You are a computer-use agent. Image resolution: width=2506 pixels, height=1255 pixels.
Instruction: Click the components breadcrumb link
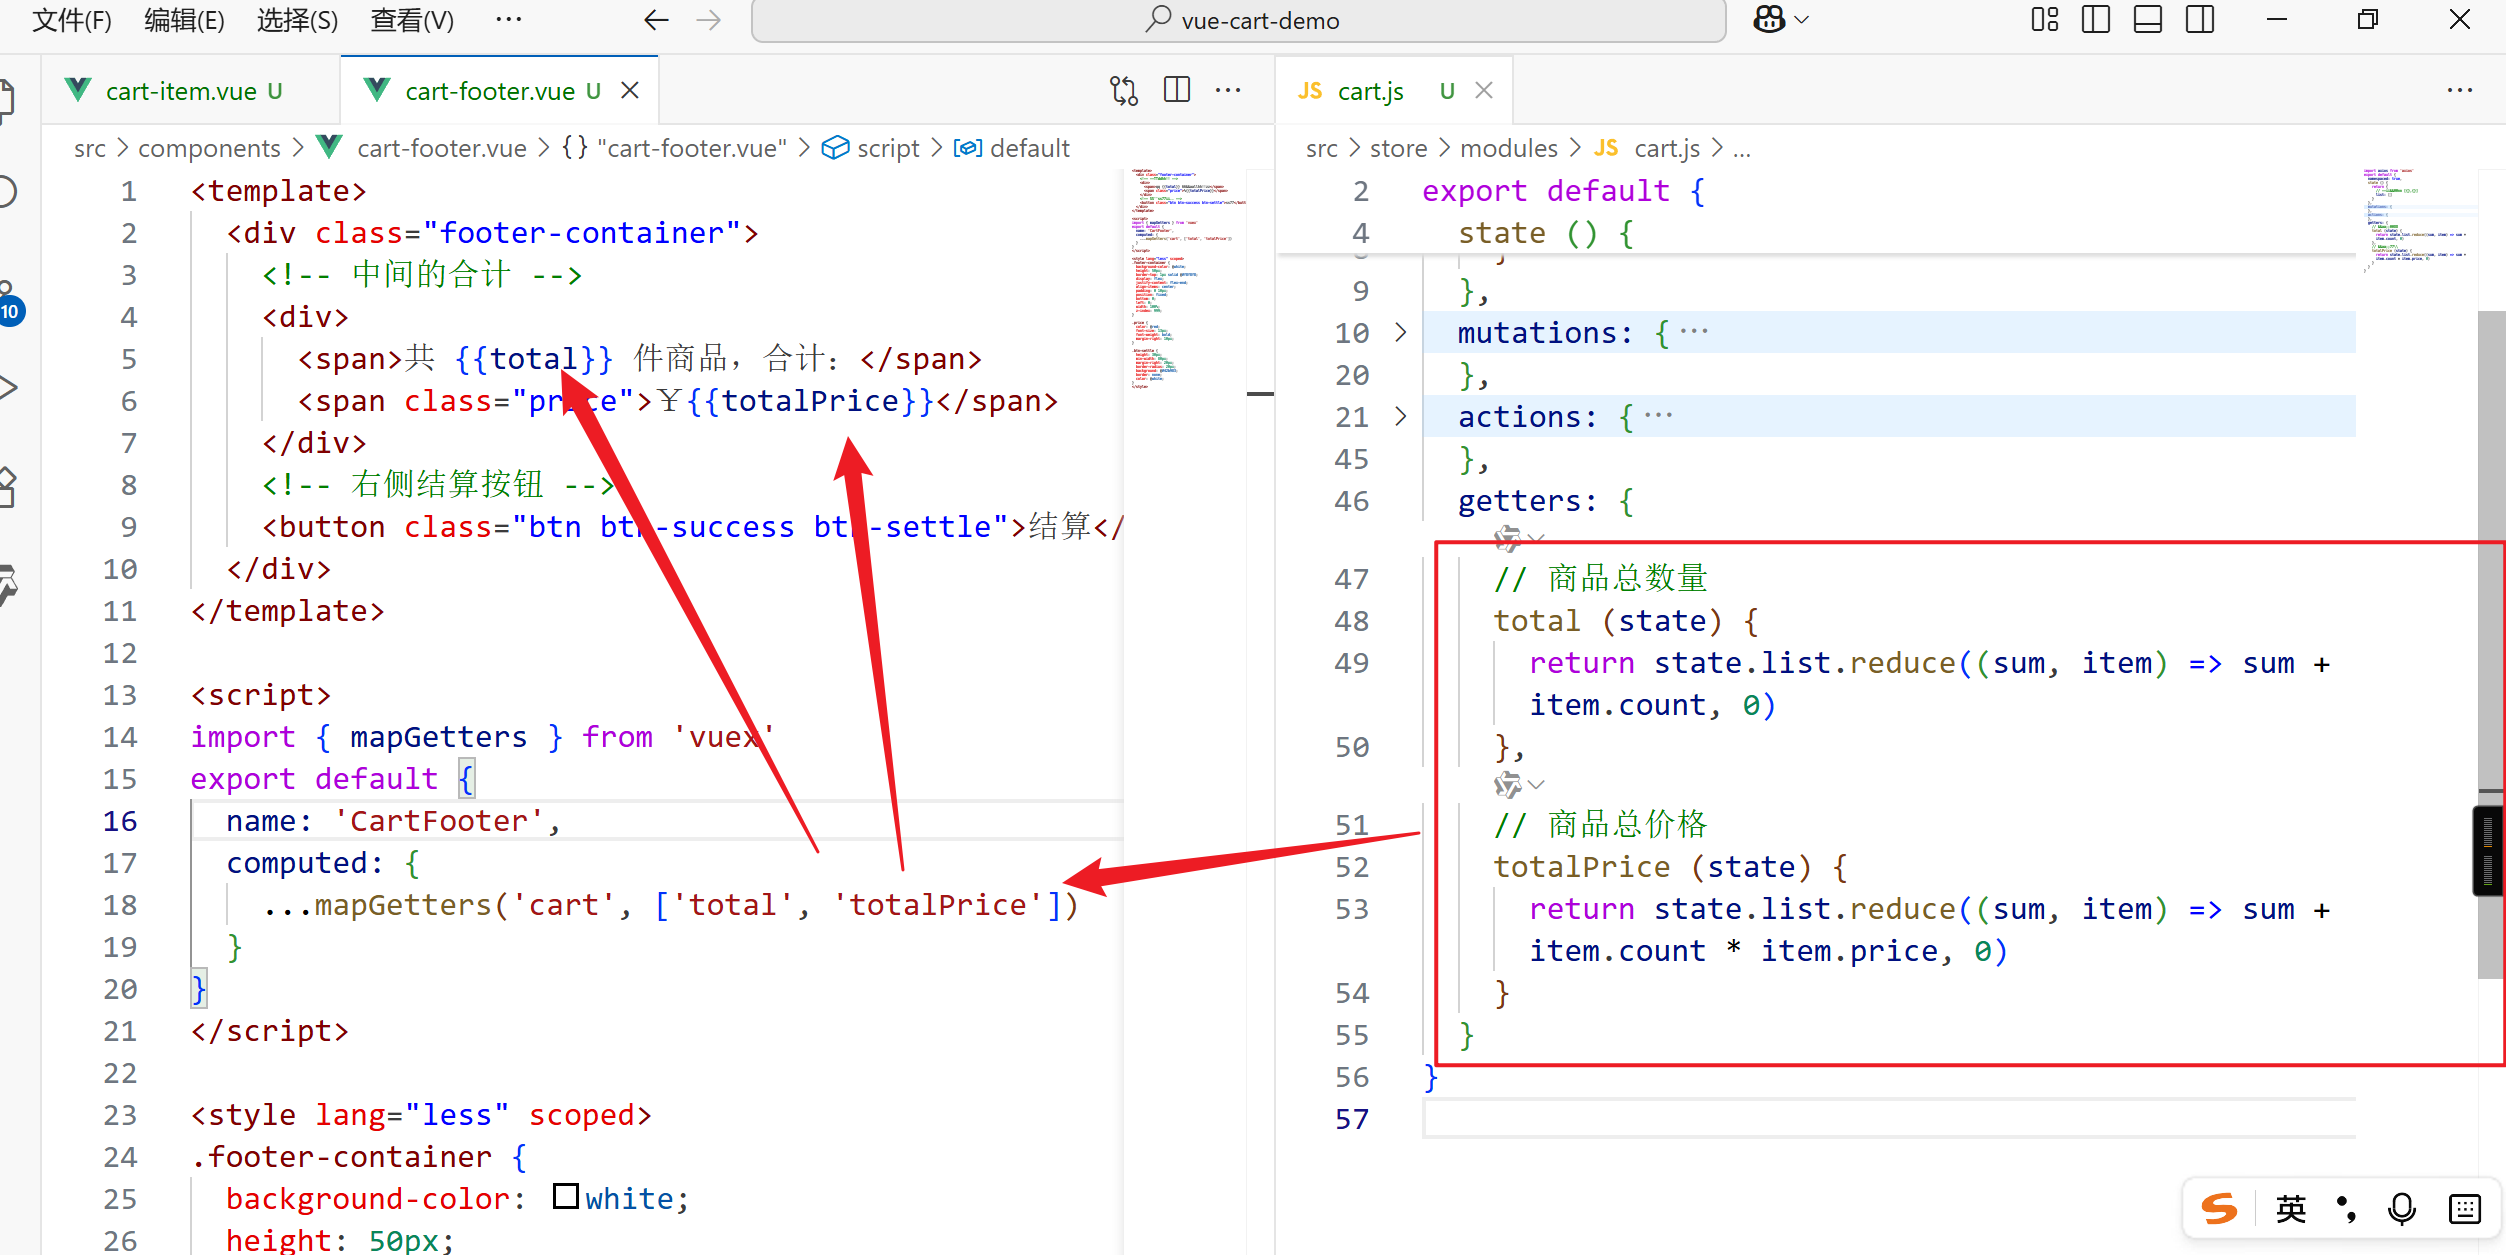point(209,149)
